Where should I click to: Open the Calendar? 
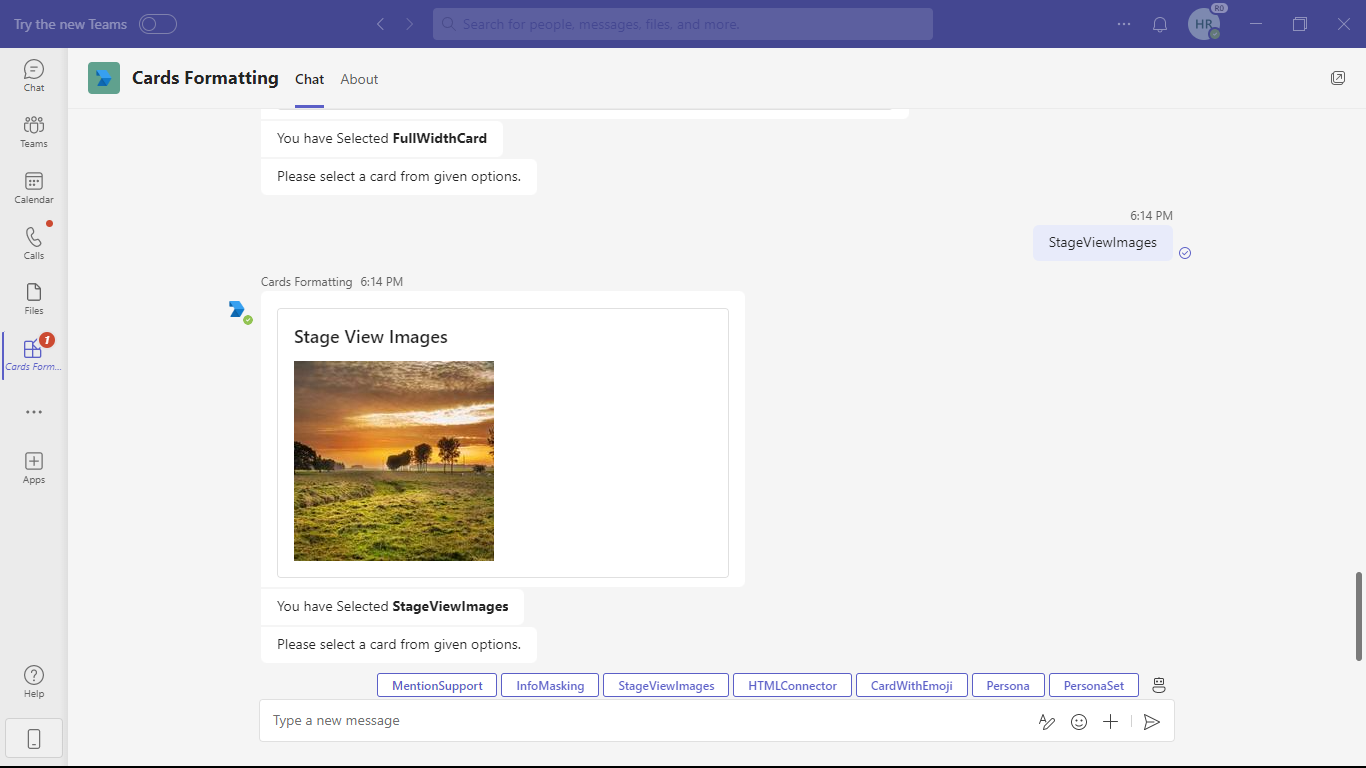33,186
